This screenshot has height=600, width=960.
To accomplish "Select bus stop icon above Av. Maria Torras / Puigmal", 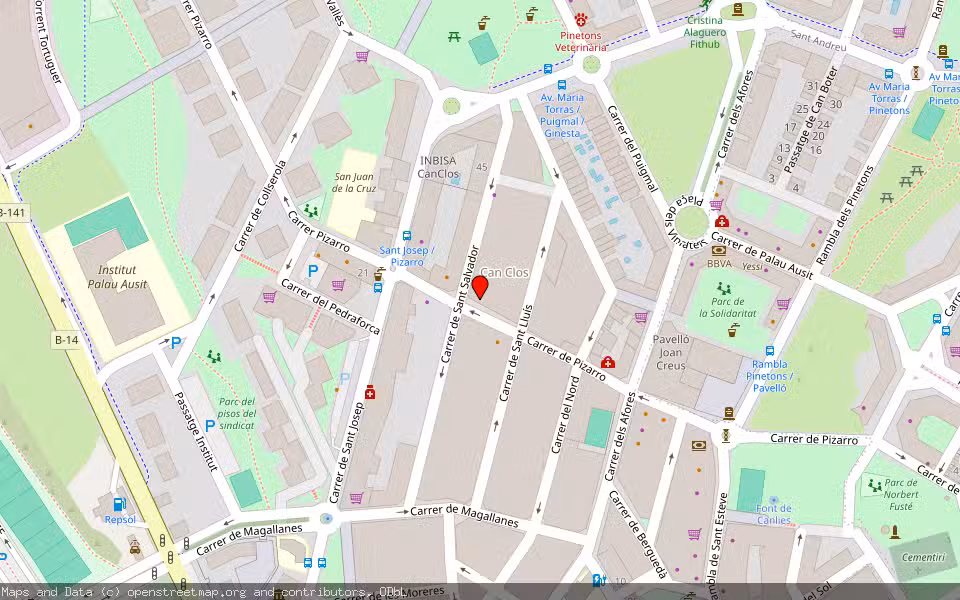I will click(x=561, y=85).
